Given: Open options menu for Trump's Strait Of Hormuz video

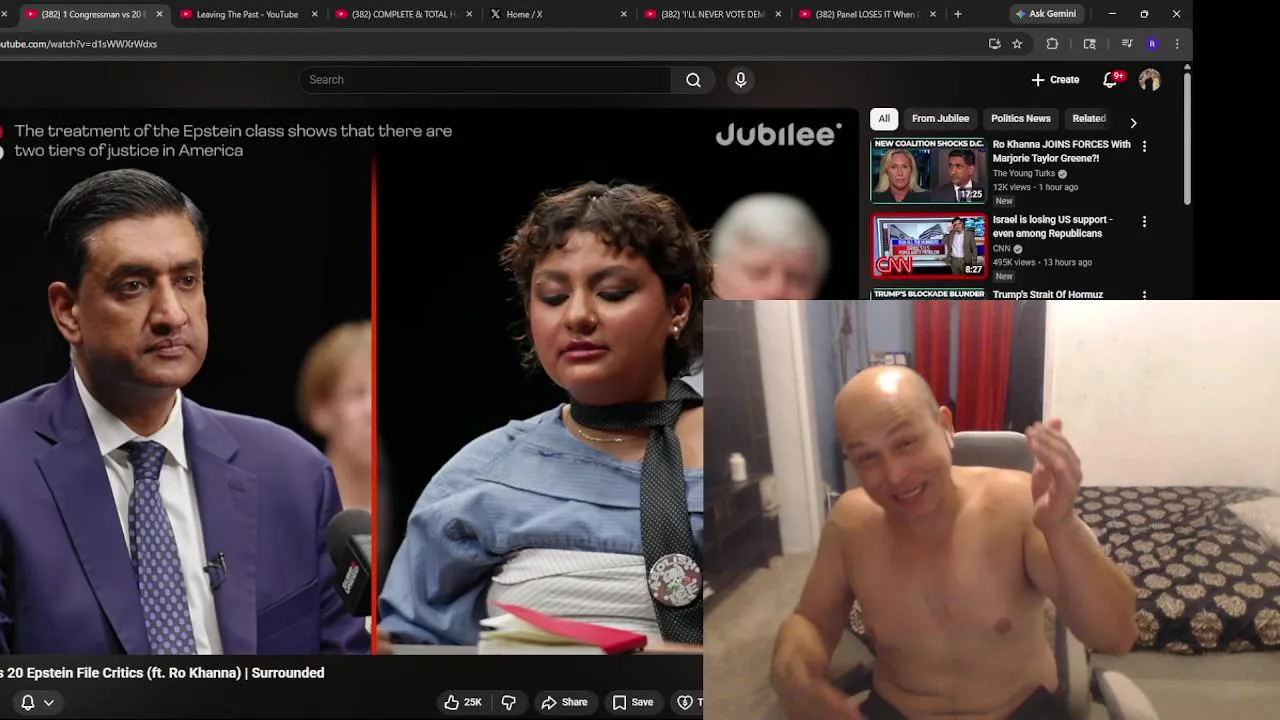Looking at the screenshot, I should (1144, 295).
